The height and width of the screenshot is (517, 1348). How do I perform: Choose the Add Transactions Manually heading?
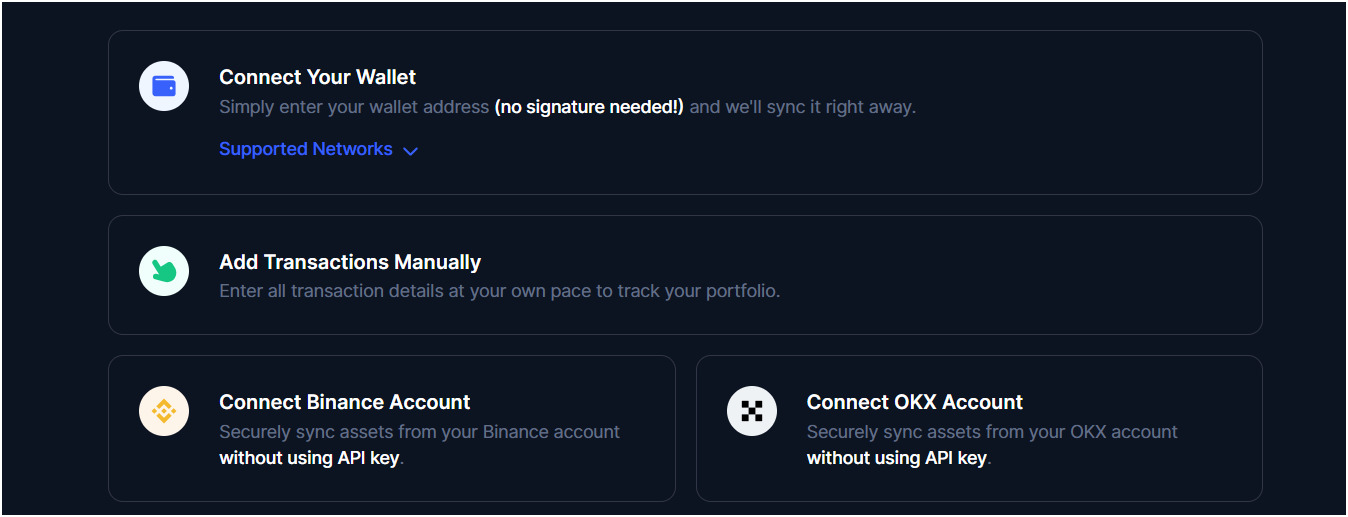(350, 262)
